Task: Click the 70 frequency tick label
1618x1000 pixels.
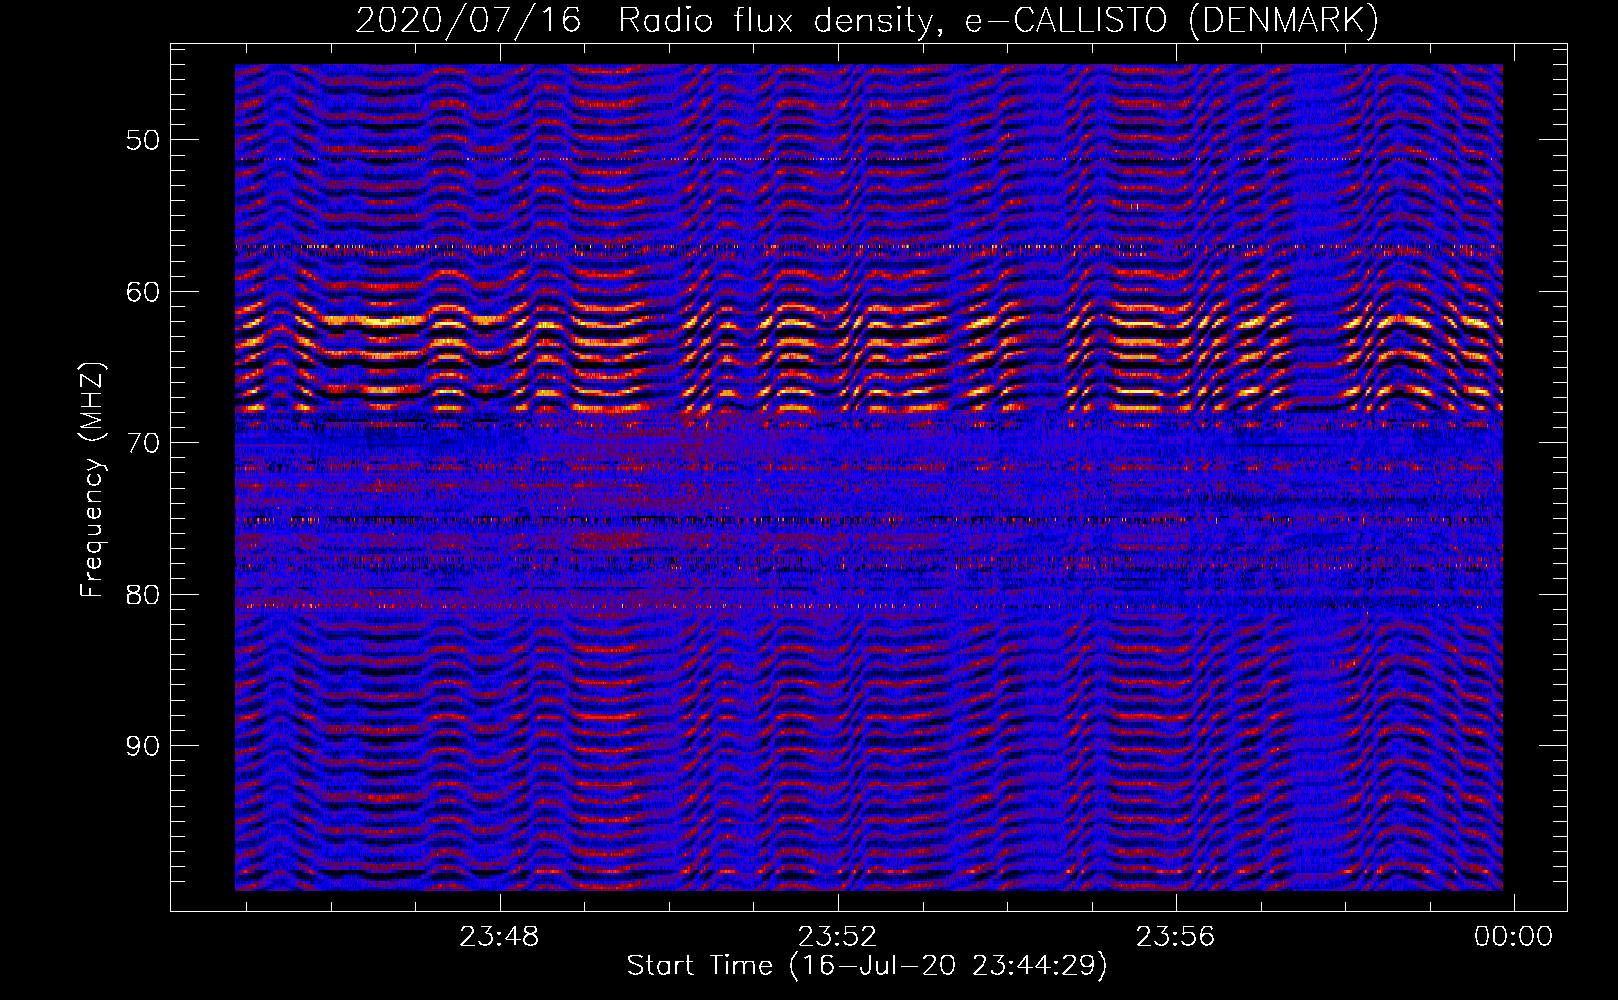Action: tap(143, 443)
